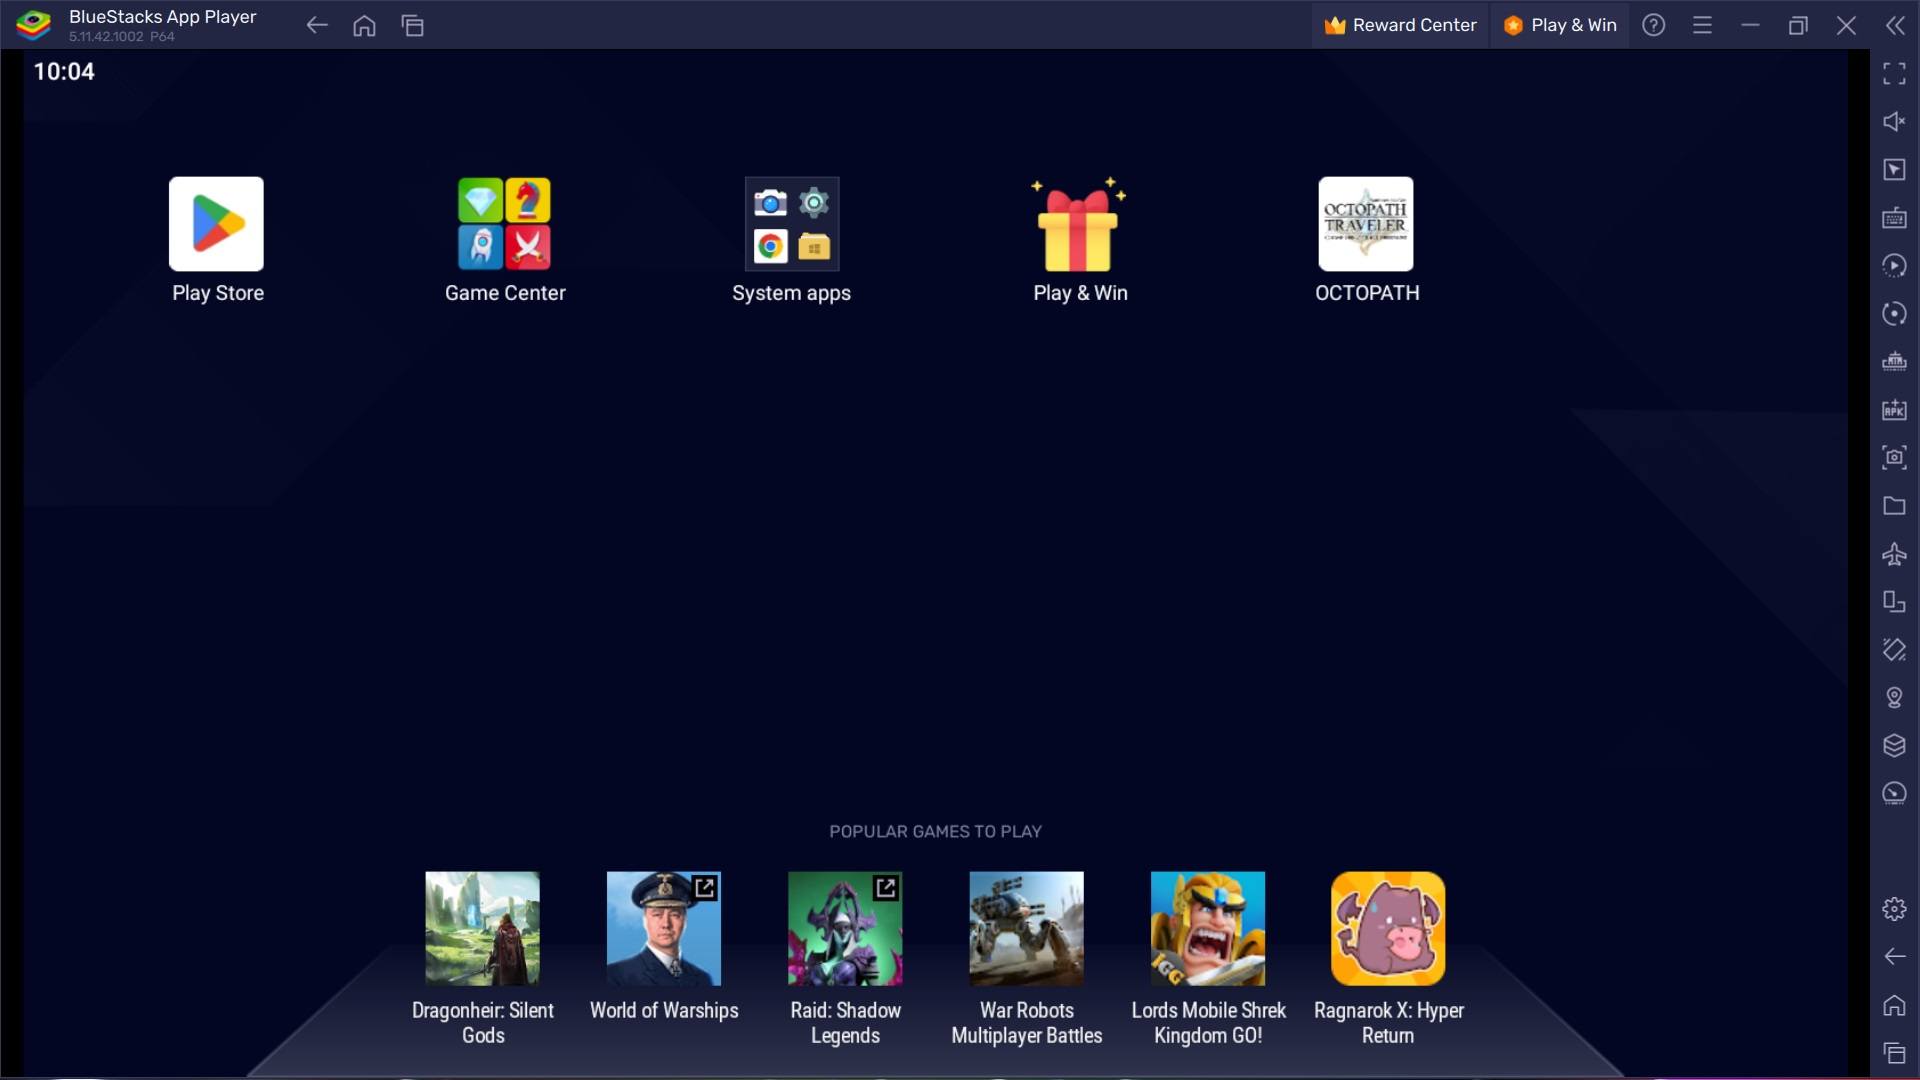Open War Robots Multiplayer Battles
The height and width of the screenshot is (1080, 1920).
point(1026,928)
